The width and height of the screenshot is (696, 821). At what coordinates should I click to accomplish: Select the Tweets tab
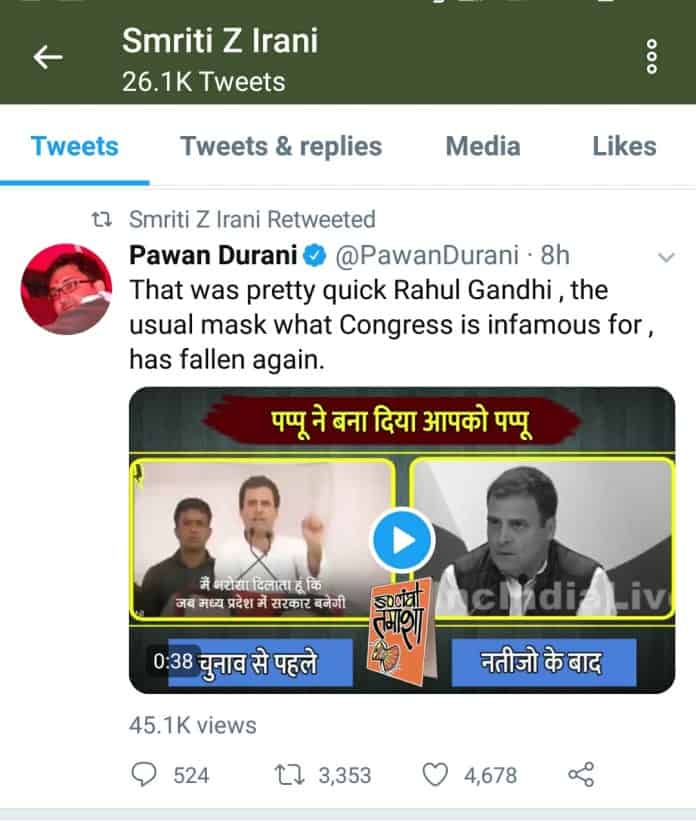tap(75, 146)
